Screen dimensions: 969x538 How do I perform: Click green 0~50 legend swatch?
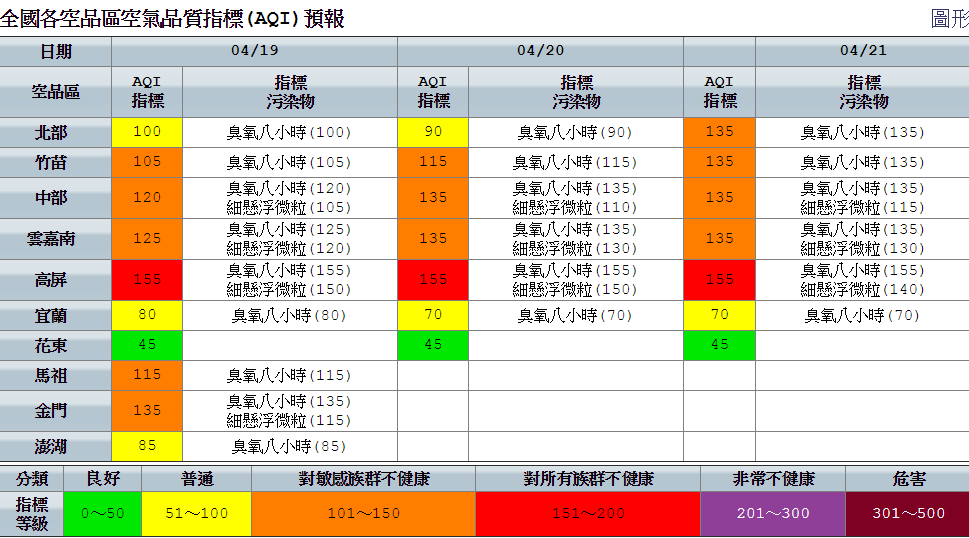tap(103, 514)
